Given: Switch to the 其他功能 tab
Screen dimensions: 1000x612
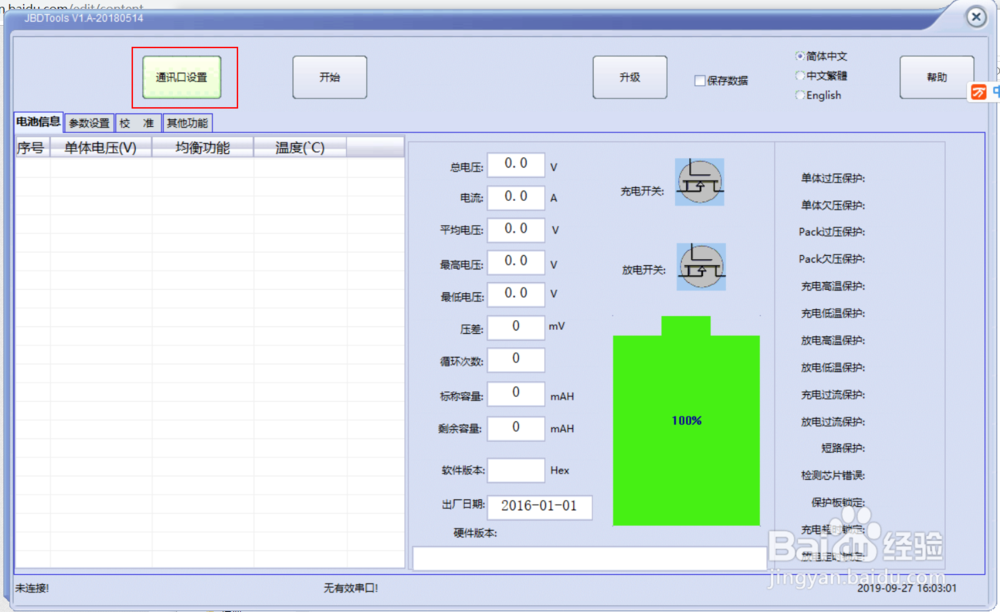Looking at the screenshot, I should [188, 123].
